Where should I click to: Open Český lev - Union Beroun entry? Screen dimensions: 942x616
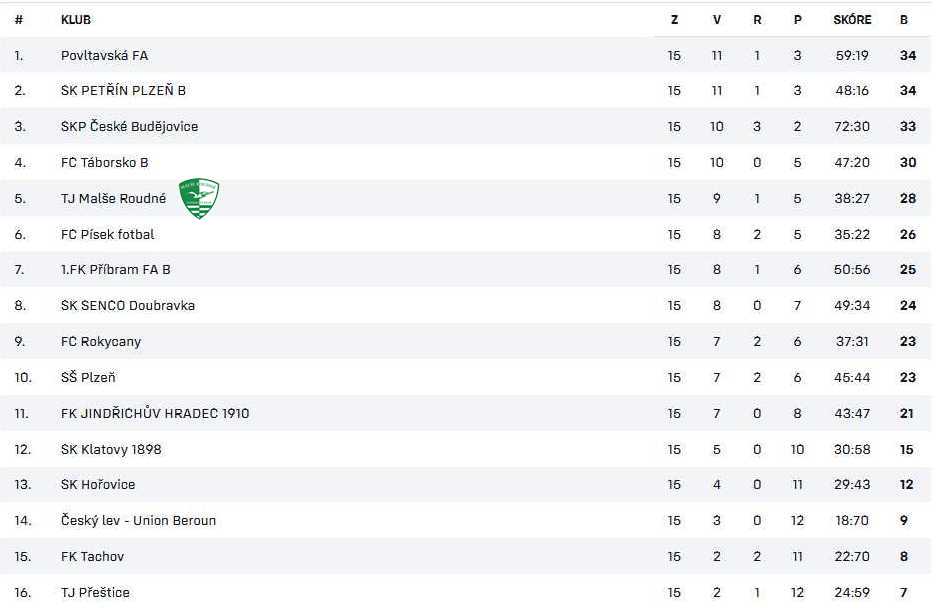(138, 520)
